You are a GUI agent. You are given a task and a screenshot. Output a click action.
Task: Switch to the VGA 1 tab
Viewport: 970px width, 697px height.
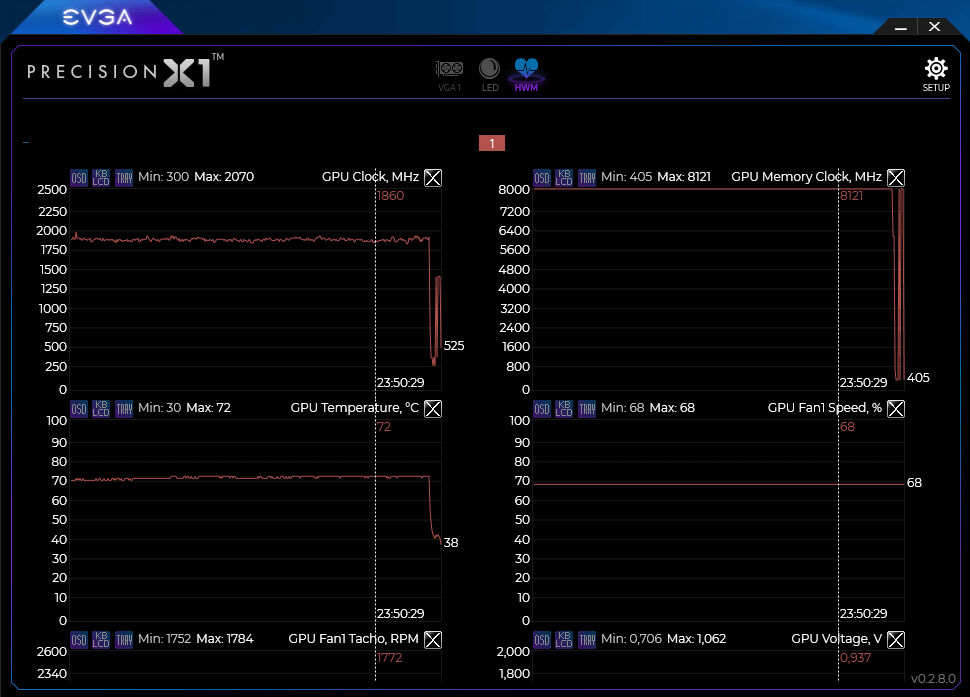(x=450, y=75)
